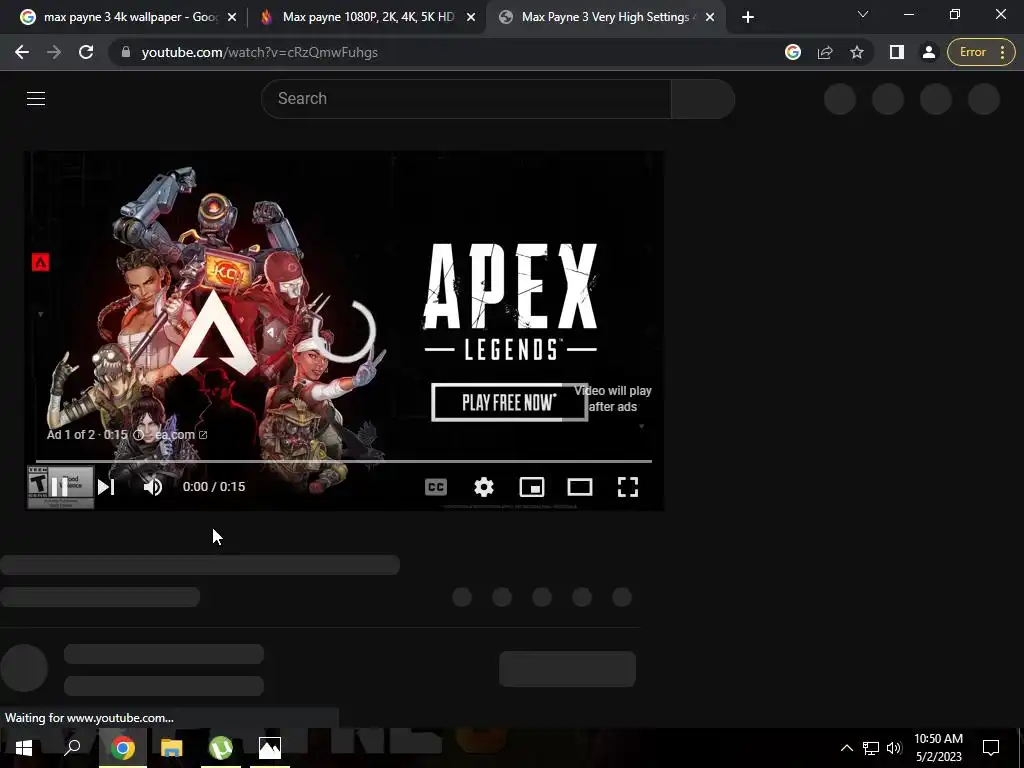Image resolution: width=1024 pixels, height=768 pixels.
Task: View site information padlock icon
Action: coord(125,52)
